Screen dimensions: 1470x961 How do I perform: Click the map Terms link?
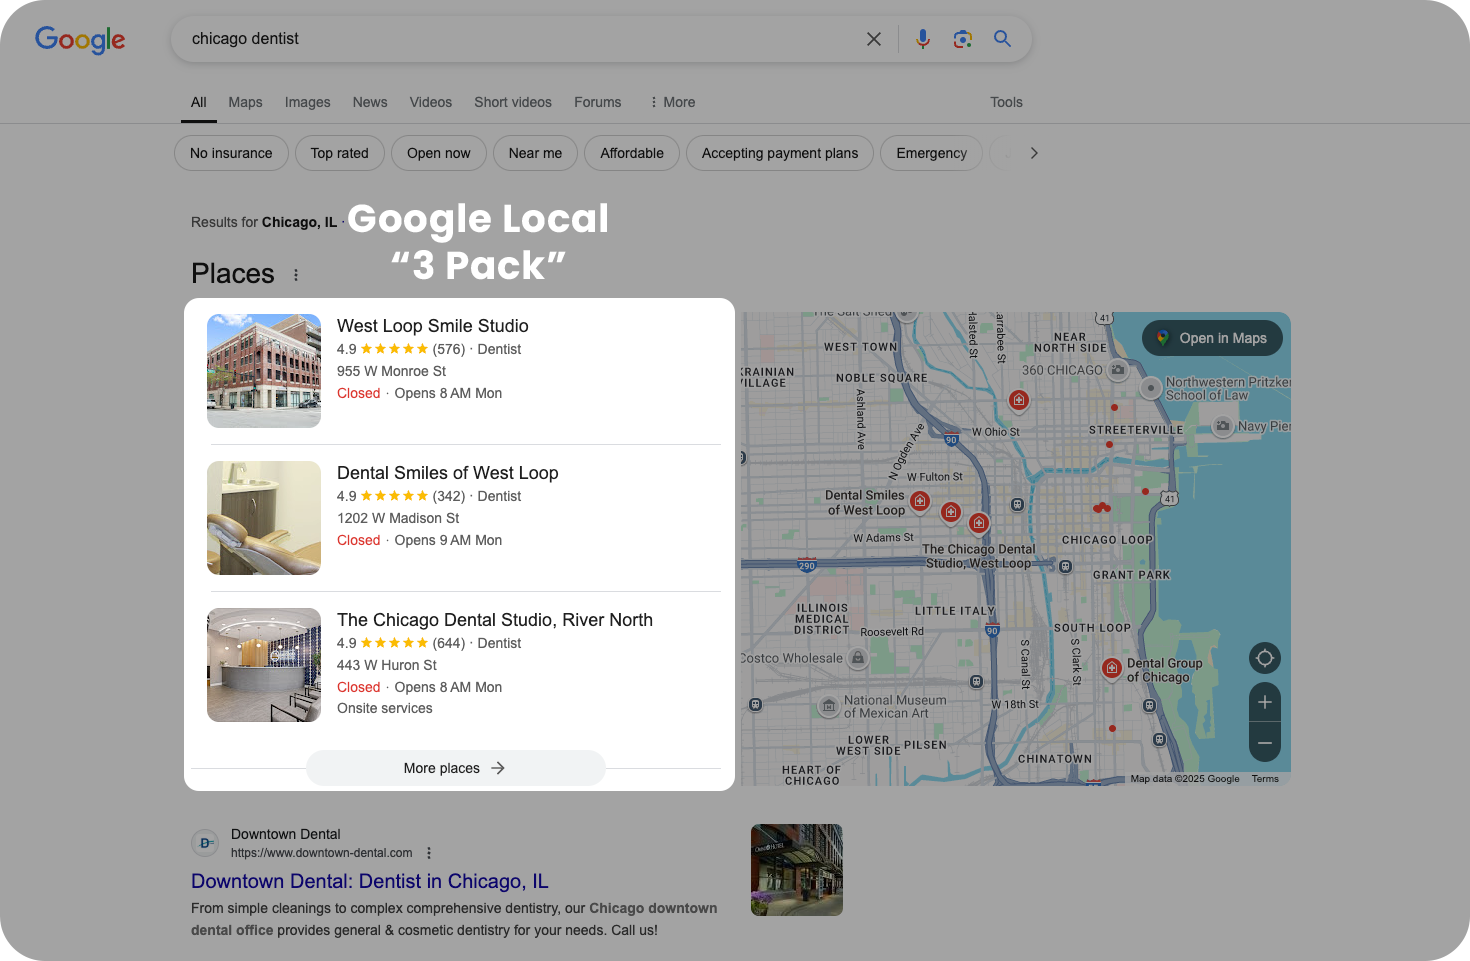(1265, 779)
